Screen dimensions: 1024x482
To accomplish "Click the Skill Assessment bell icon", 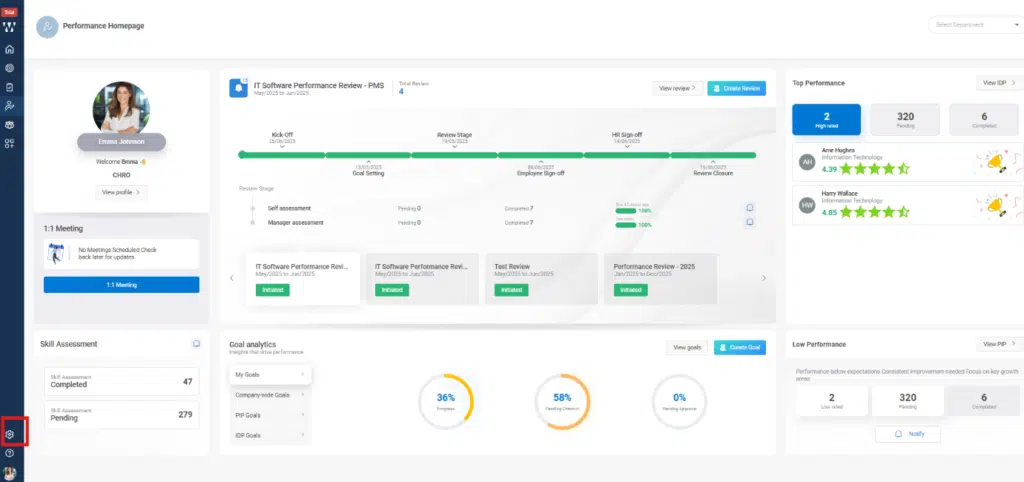I will click(x=196, y=344).
